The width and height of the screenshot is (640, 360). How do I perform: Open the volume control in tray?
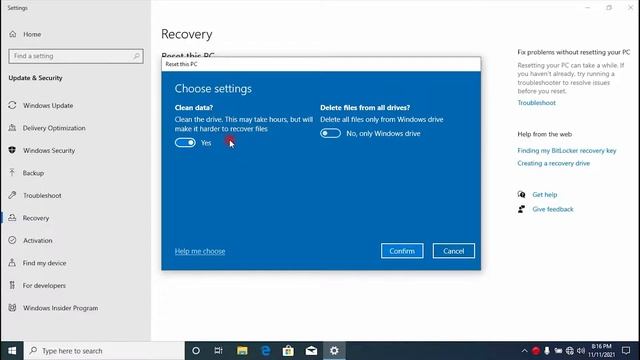(581, 351)
